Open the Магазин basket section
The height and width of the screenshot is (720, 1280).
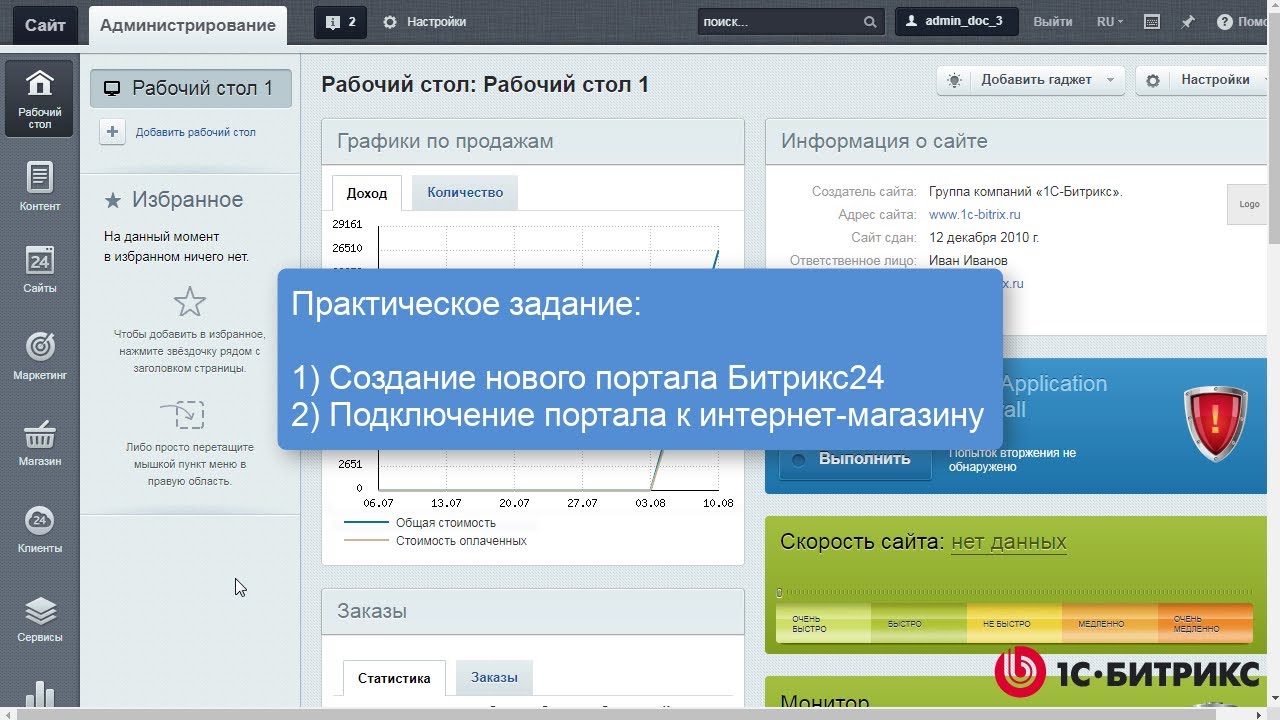39,443
